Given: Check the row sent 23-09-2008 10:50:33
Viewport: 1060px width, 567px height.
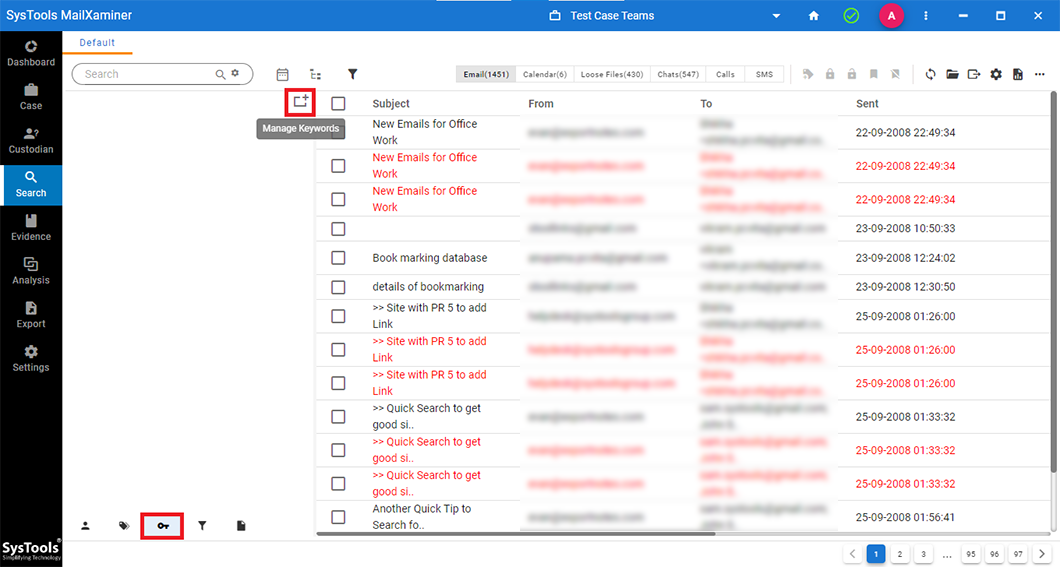Looking at the screenshot, I should click(x=338, y=229).
